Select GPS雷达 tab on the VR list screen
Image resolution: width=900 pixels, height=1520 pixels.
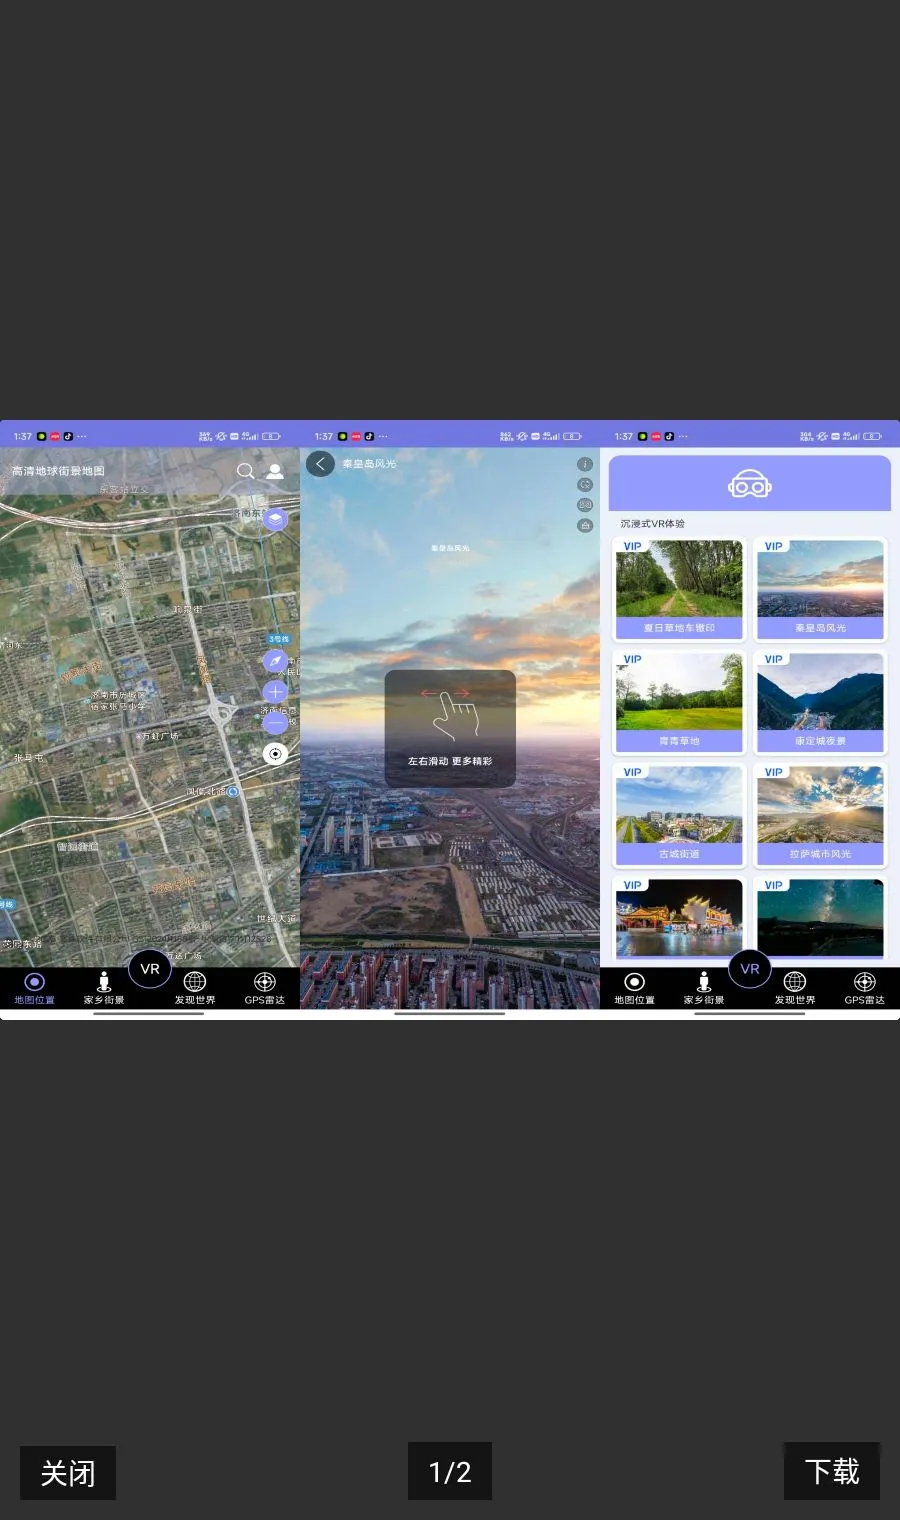(865, 988)
